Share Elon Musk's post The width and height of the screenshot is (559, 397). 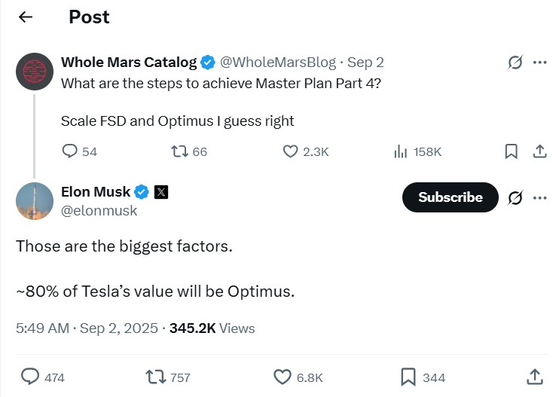[535, 377]
